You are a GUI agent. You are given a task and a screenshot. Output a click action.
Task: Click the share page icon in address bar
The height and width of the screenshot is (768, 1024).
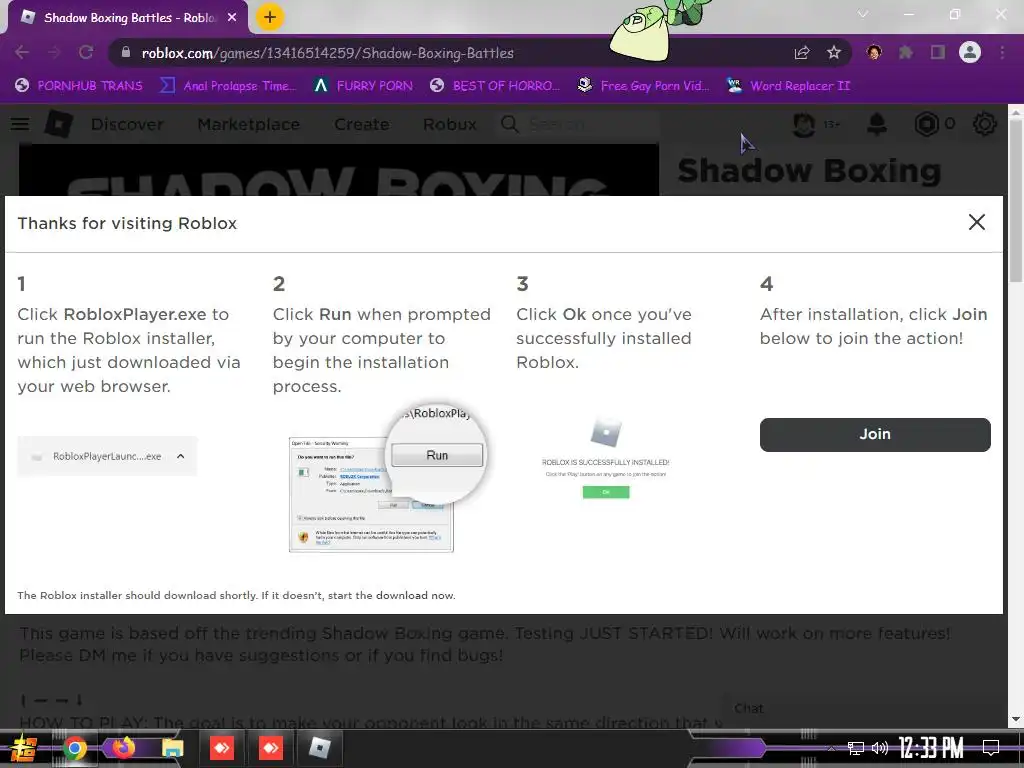pos(802,52)
